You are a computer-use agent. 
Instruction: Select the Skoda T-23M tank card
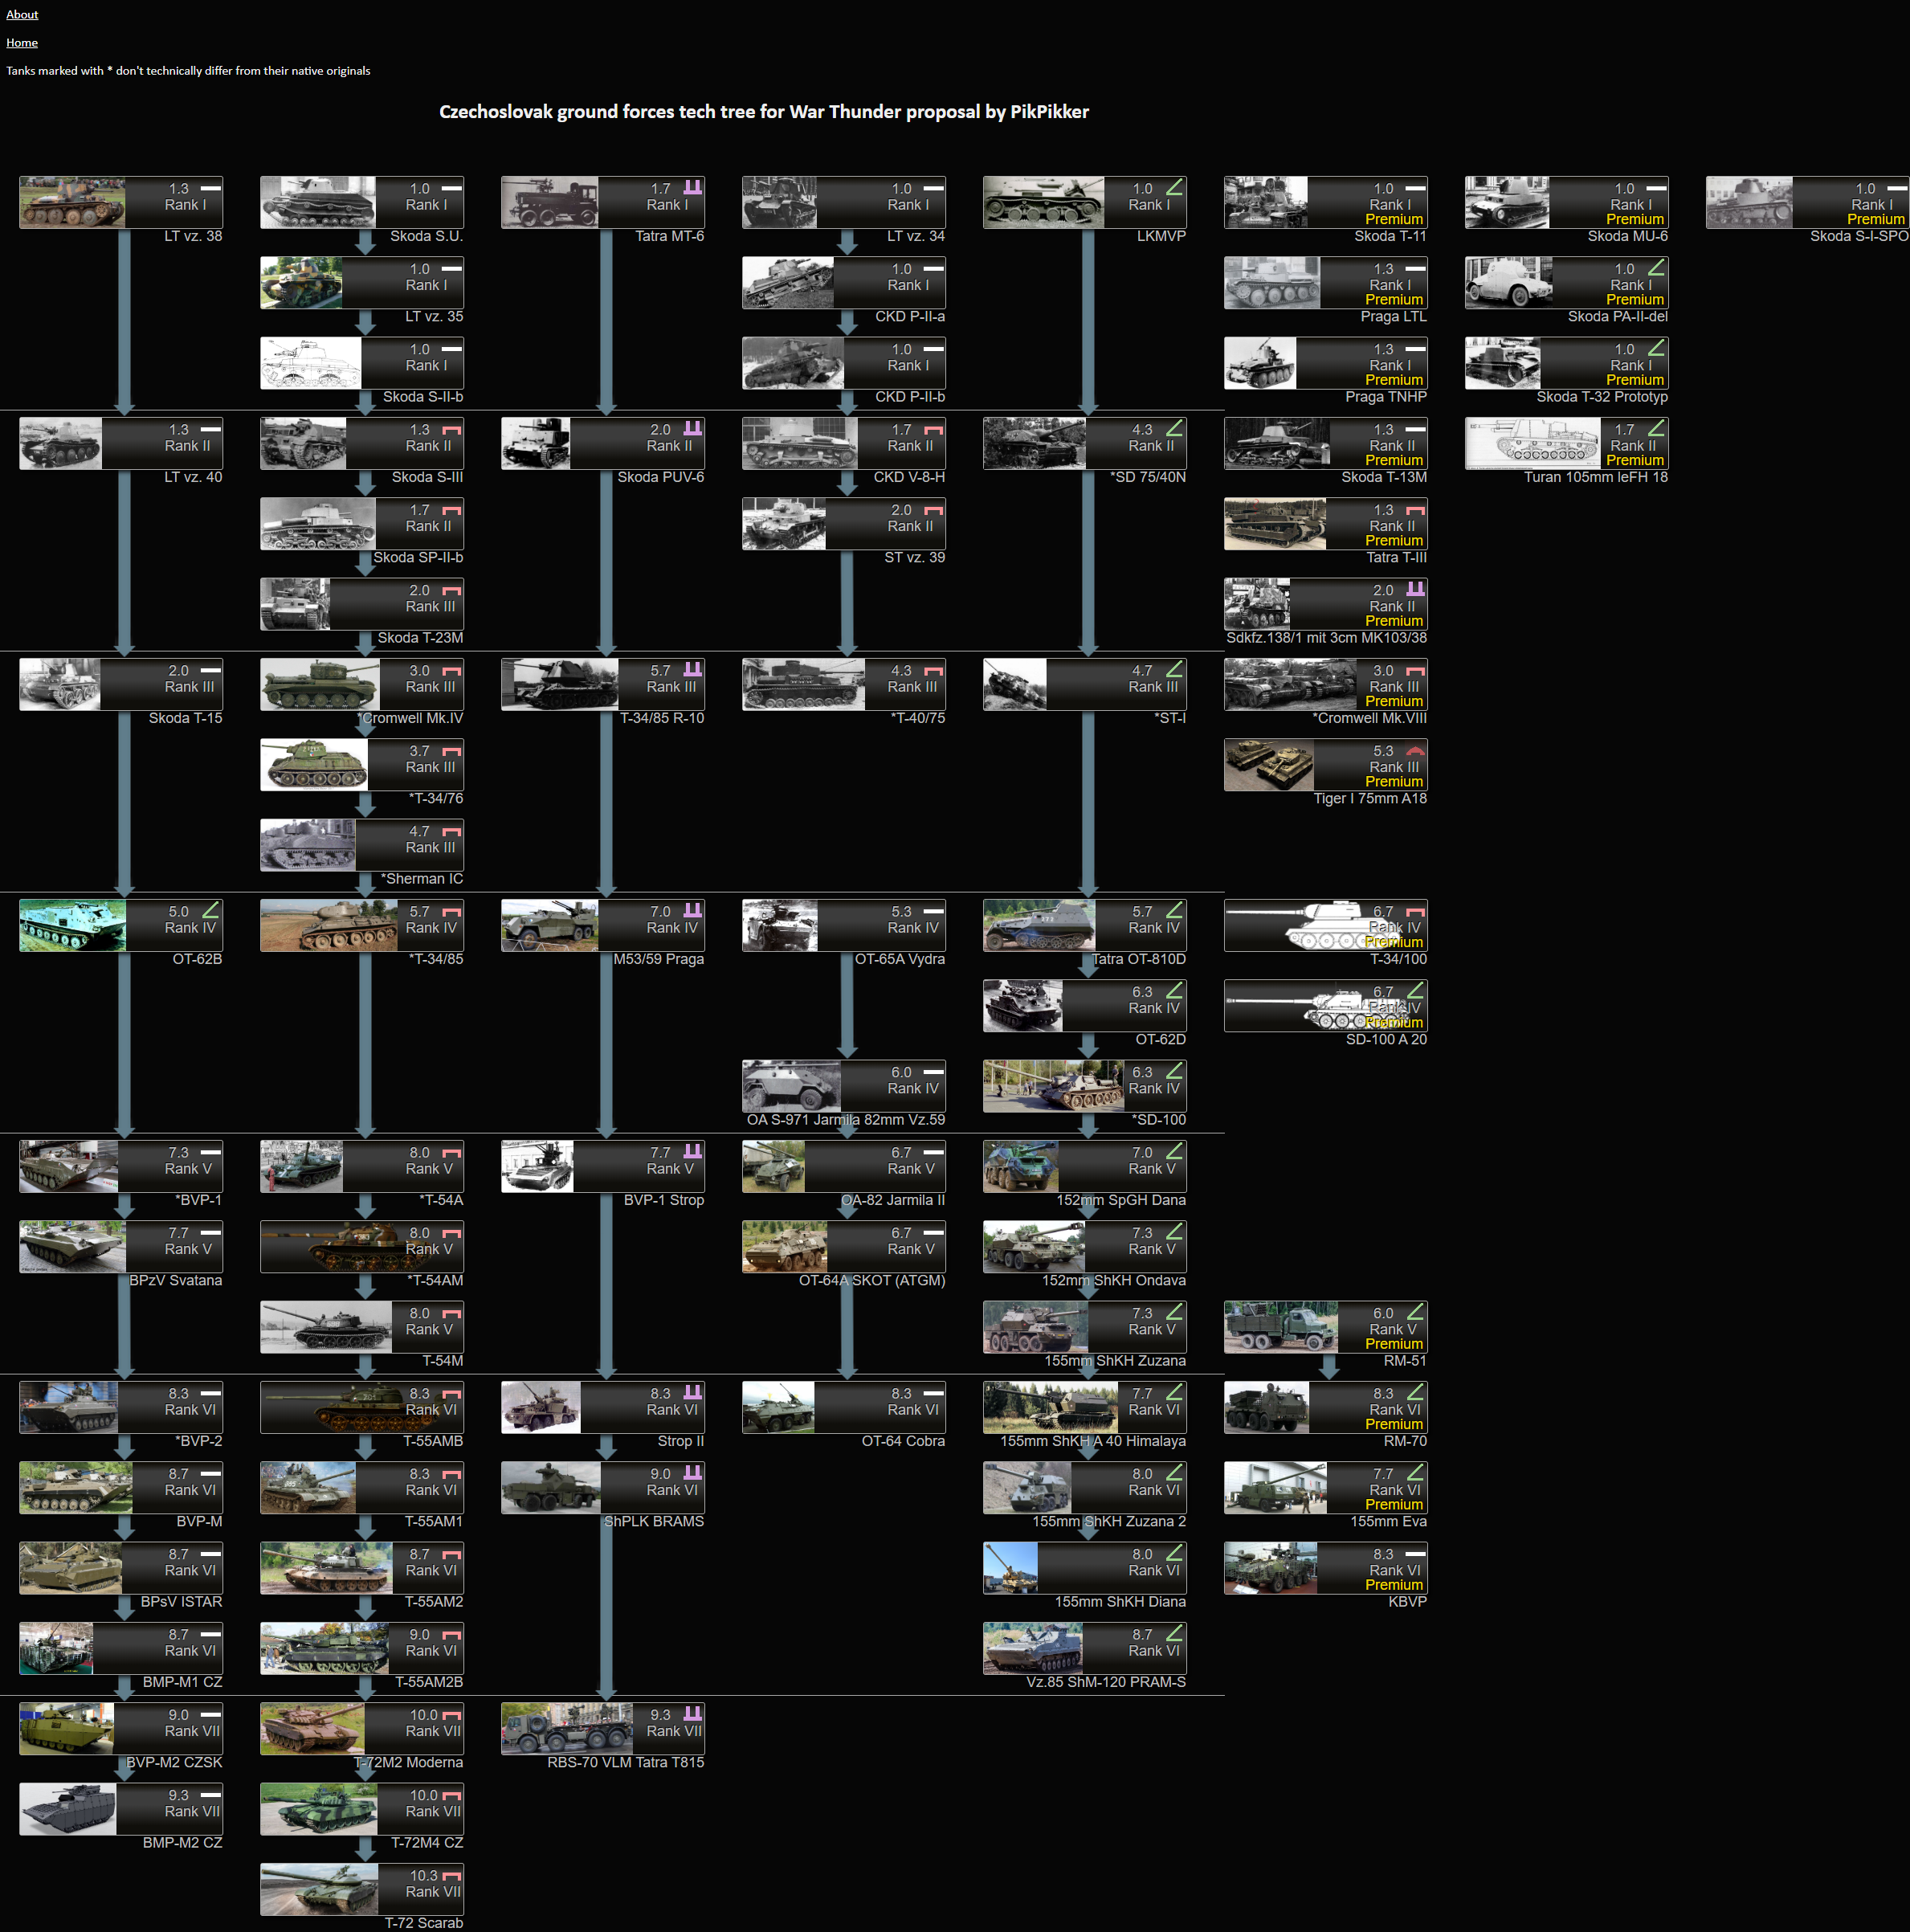pos(362,604)
